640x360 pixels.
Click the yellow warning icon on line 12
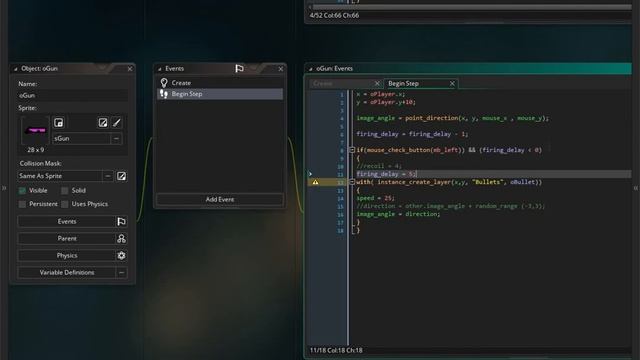[316, 182]
